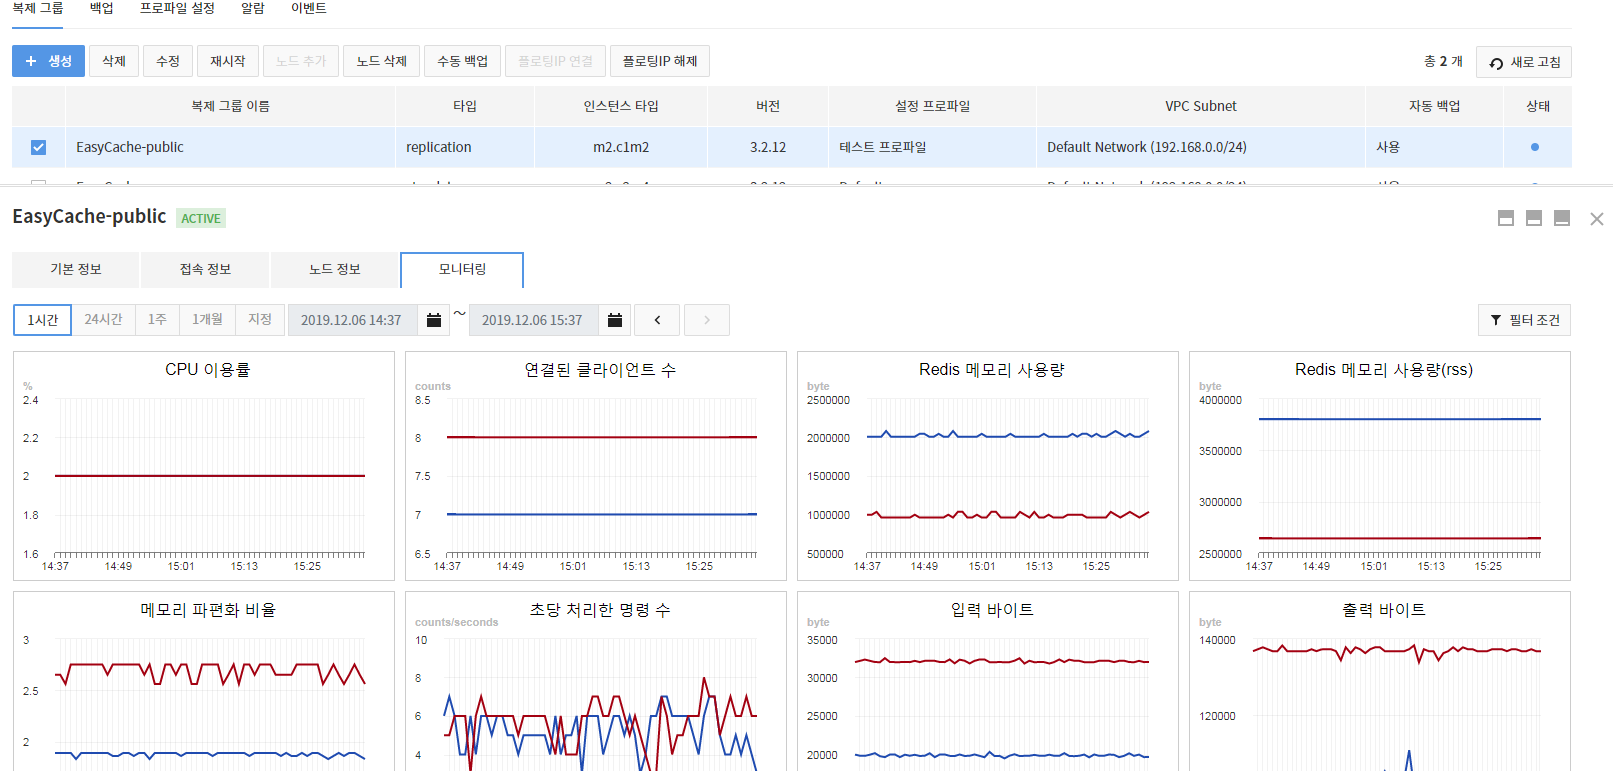Click the 플로팅IP 해제 button
Image resolution: width=1613 pixels, height=771 pixels.
[660, 61]
